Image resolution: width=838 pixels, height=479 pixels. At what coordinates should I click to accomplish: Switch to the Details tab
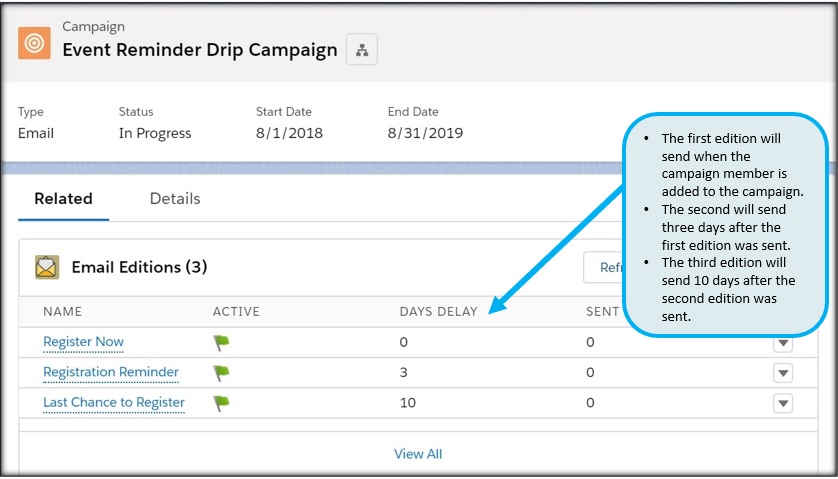[175, 199]
